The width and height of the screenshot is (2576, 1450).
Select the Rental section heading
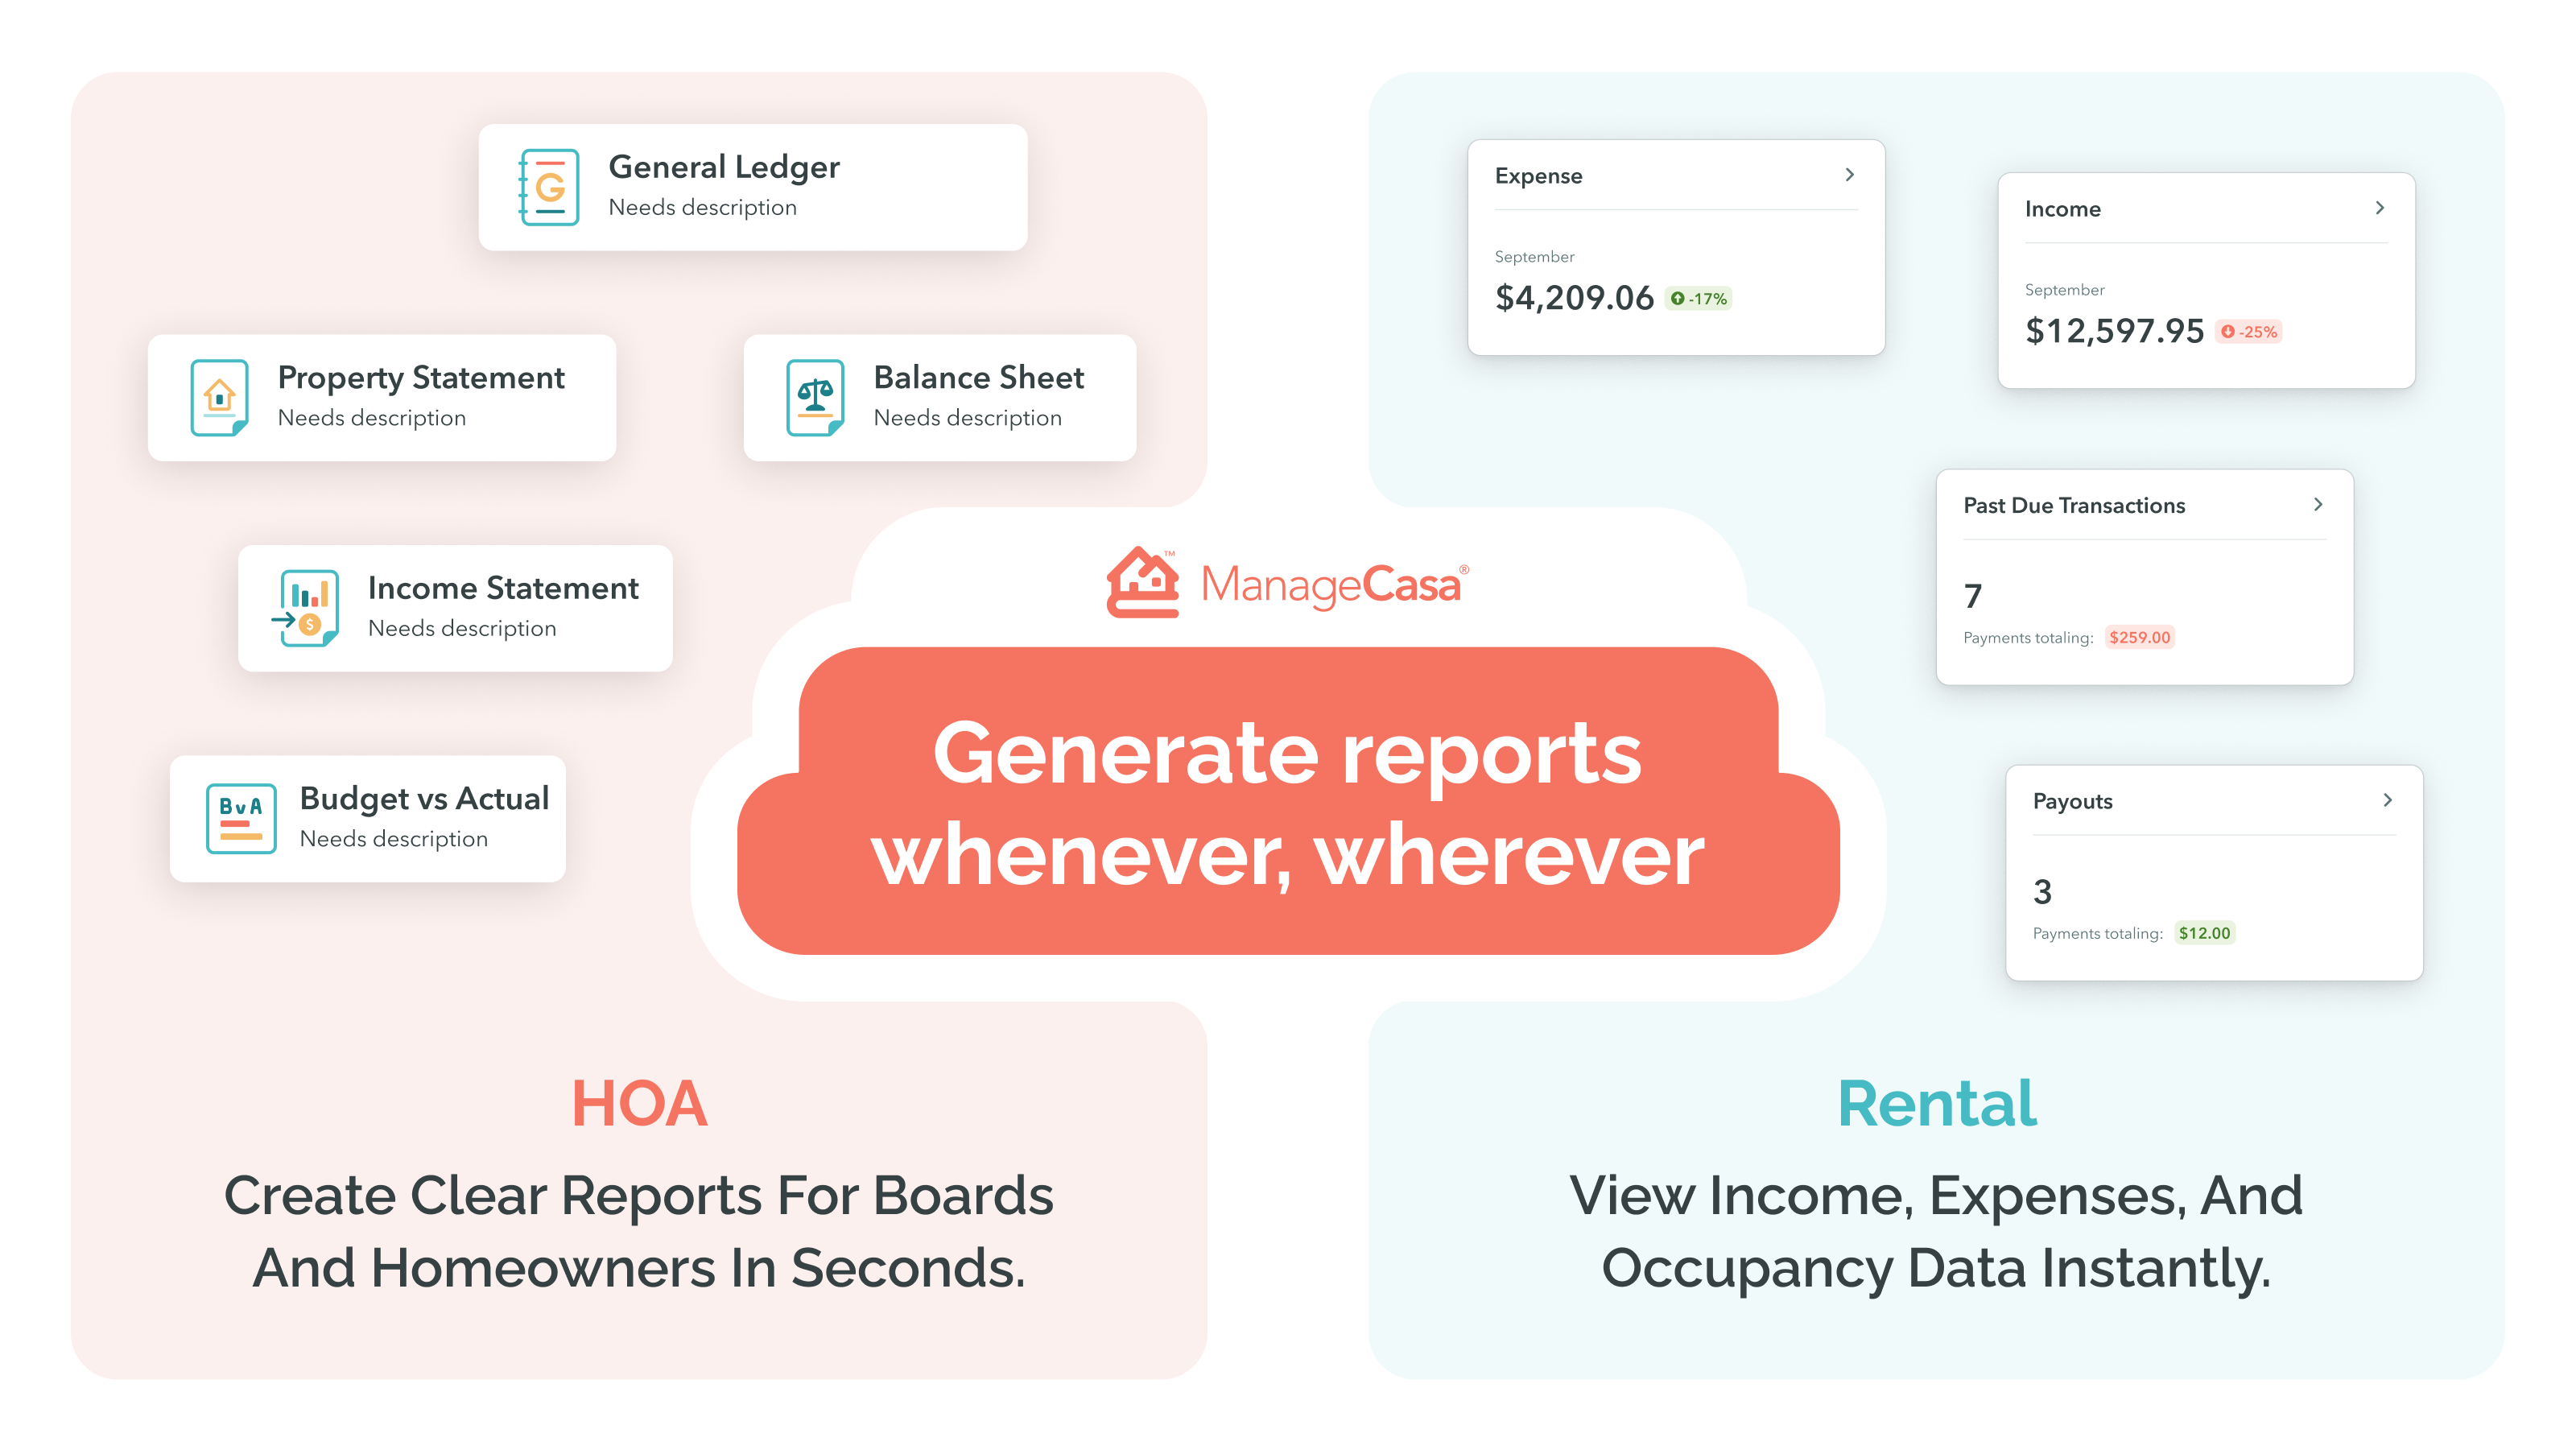(x=1936, y=1104)
